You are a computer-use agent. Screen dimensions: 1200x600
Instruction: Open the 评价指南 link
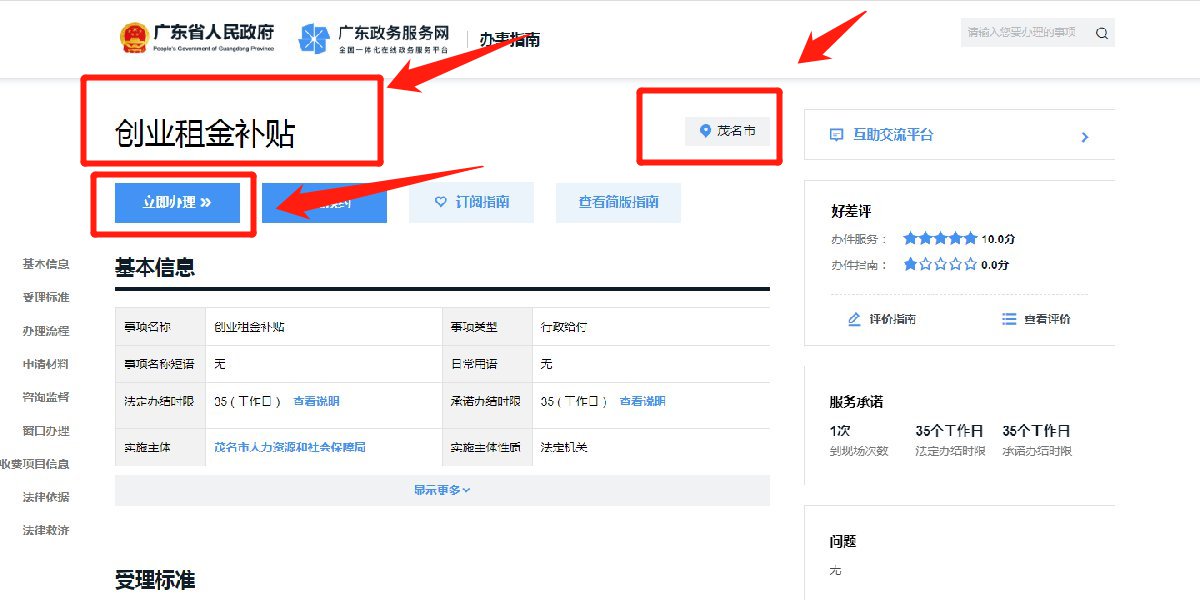pos(892,319)
